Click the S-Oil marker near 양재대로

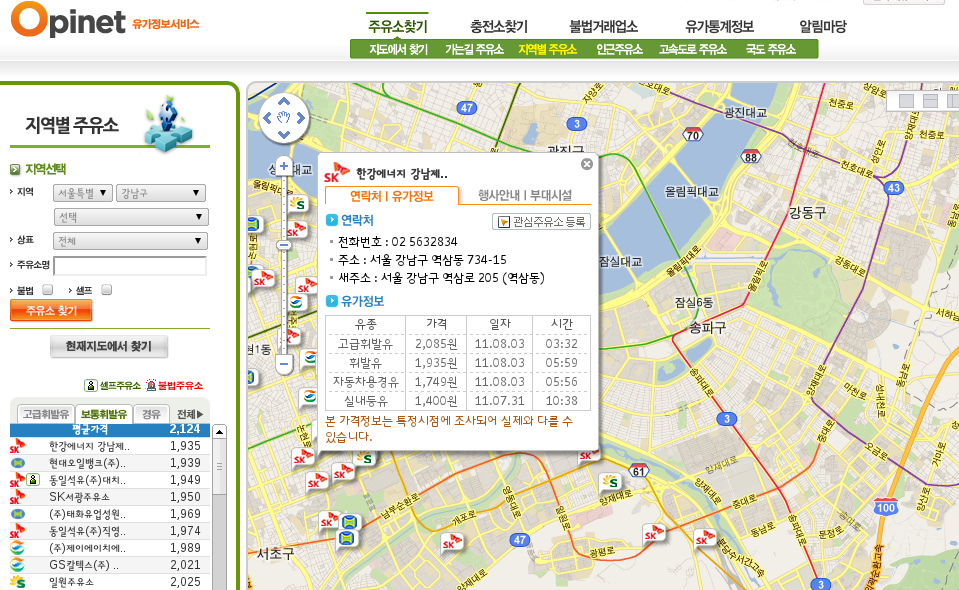tap(610, 482)
